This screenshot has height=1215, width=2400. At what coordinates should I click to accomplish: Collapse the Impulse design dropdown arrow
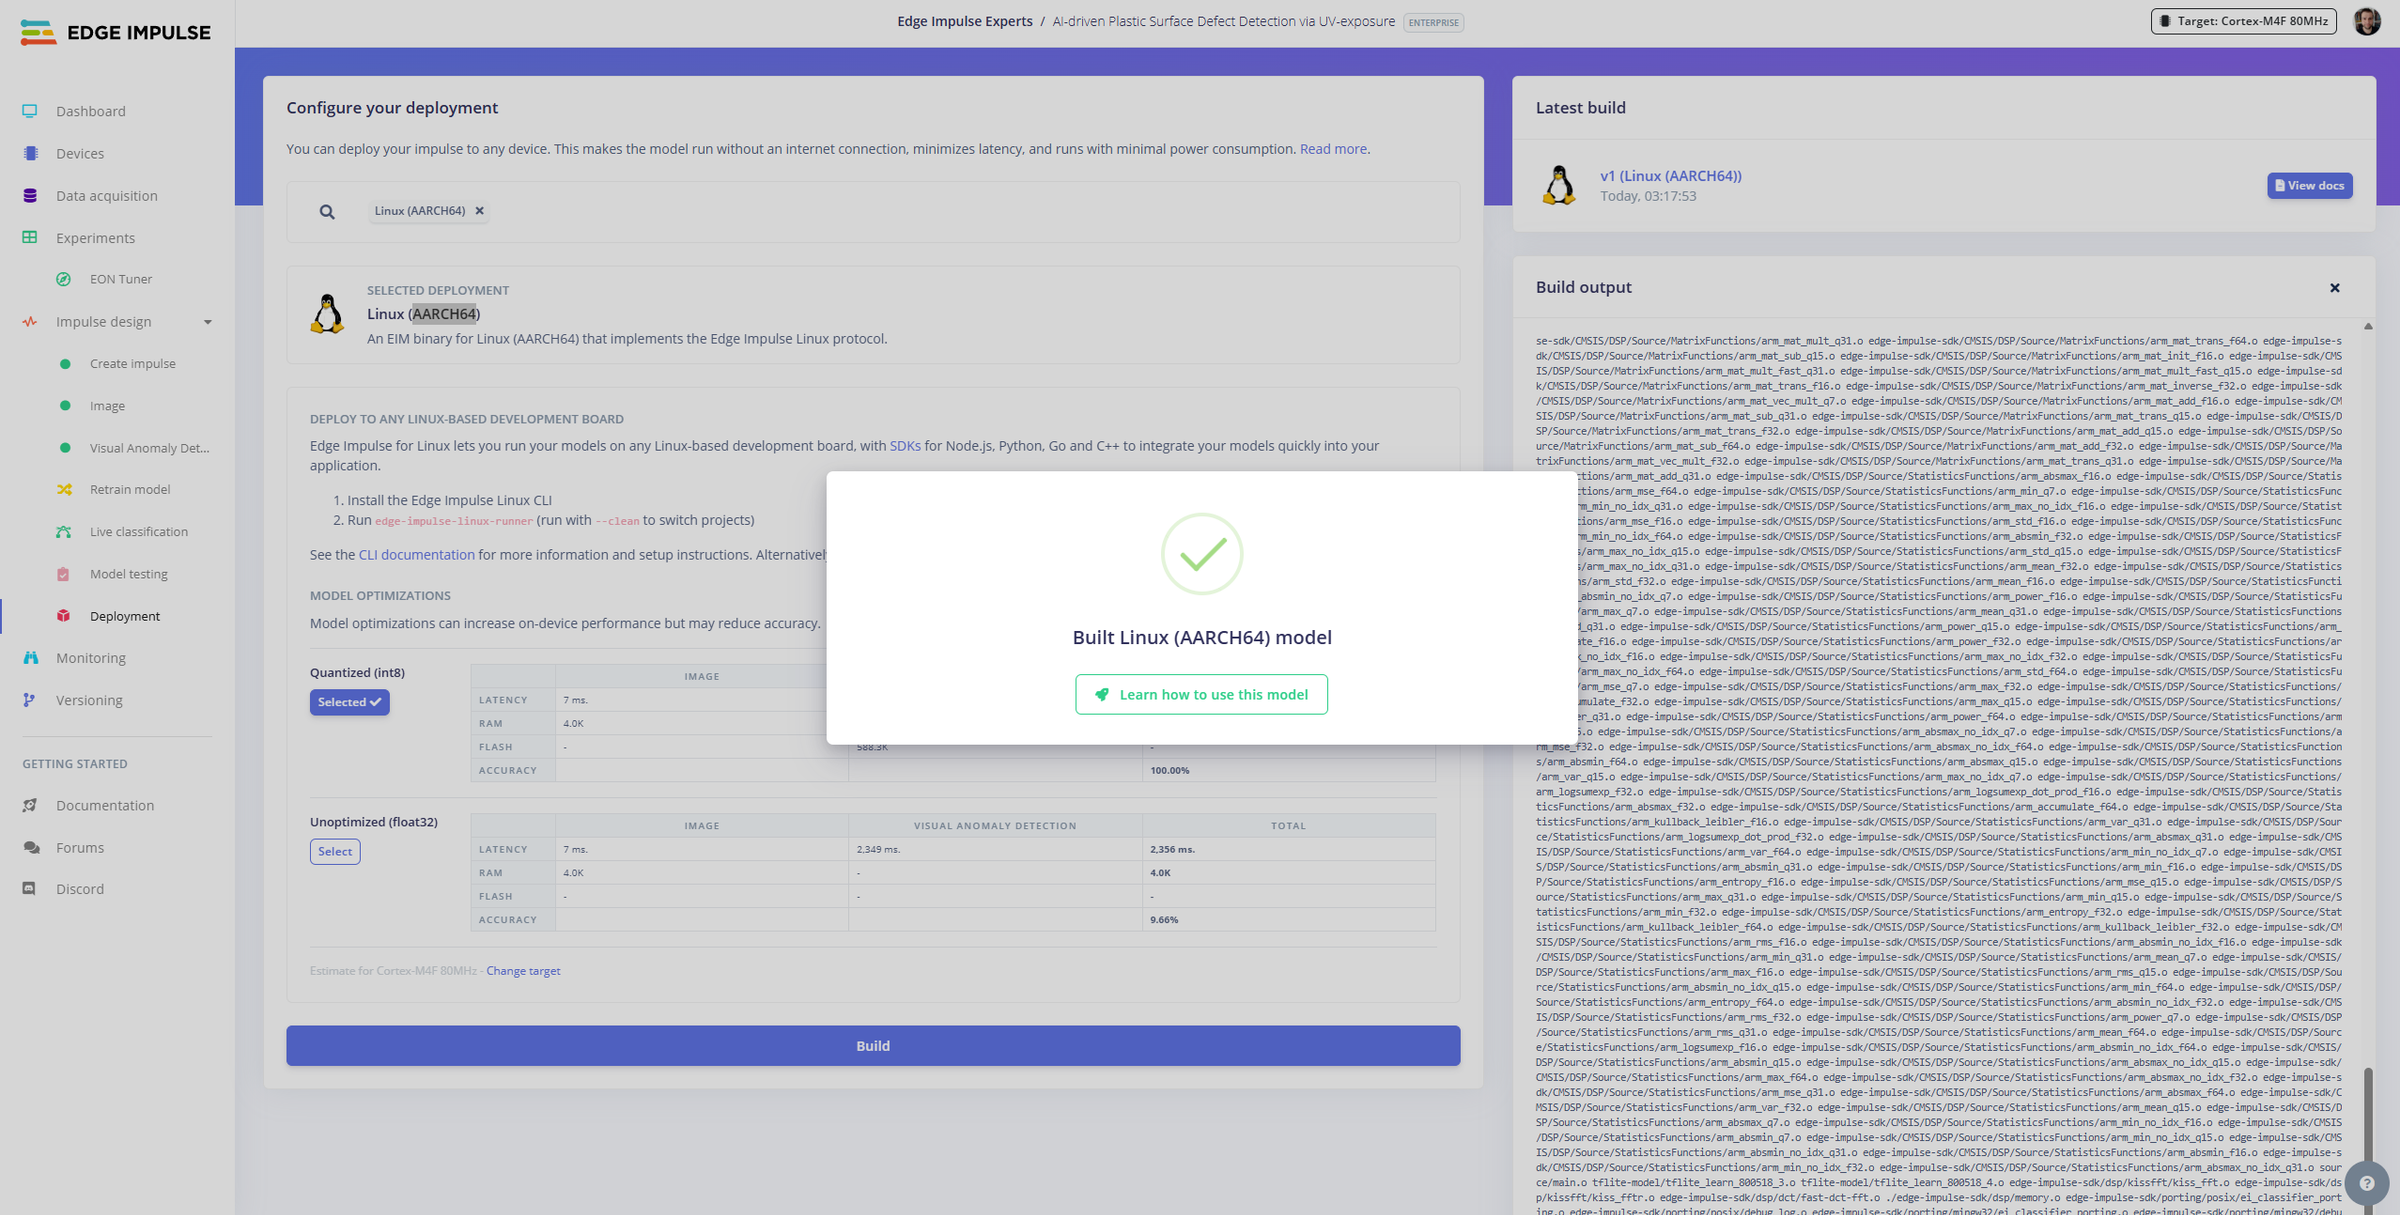(x=208, y=322)
